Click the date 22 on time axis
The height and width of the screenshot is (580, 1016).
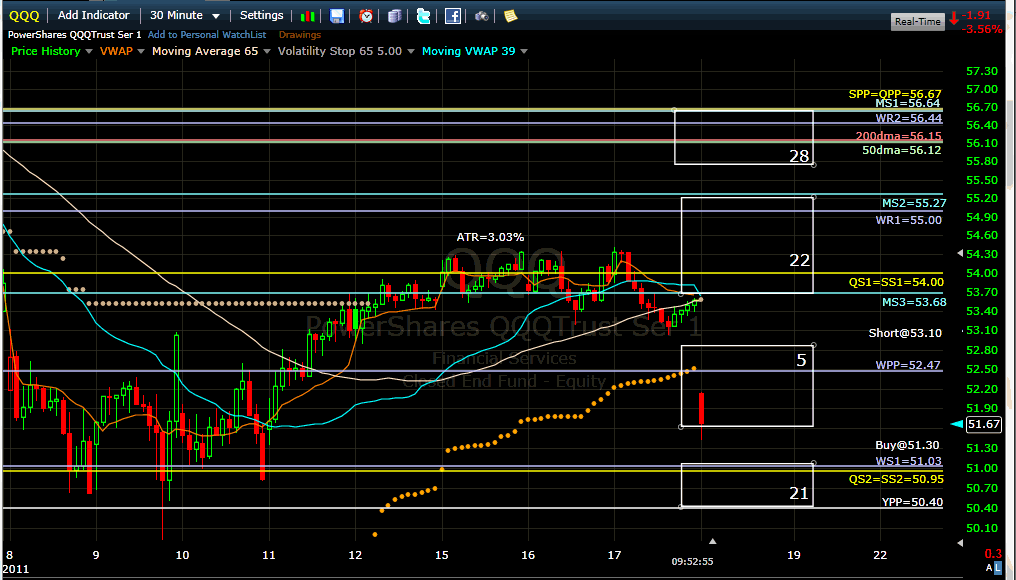tap(880, 555)
